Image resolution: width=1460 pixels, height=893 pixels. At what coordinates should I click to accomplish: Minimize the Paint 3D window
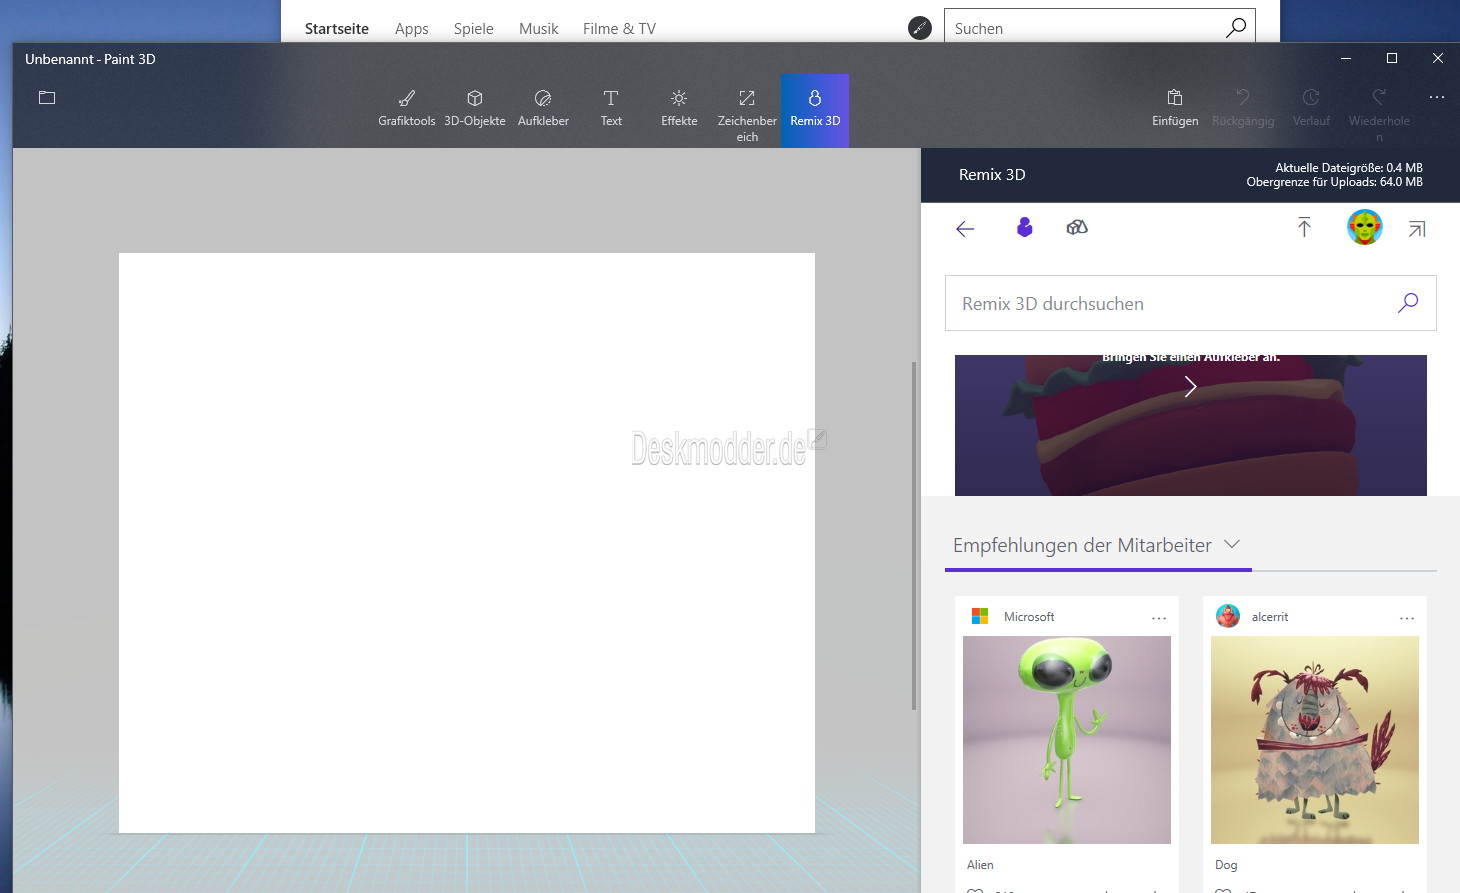(x=1346, y=58)
